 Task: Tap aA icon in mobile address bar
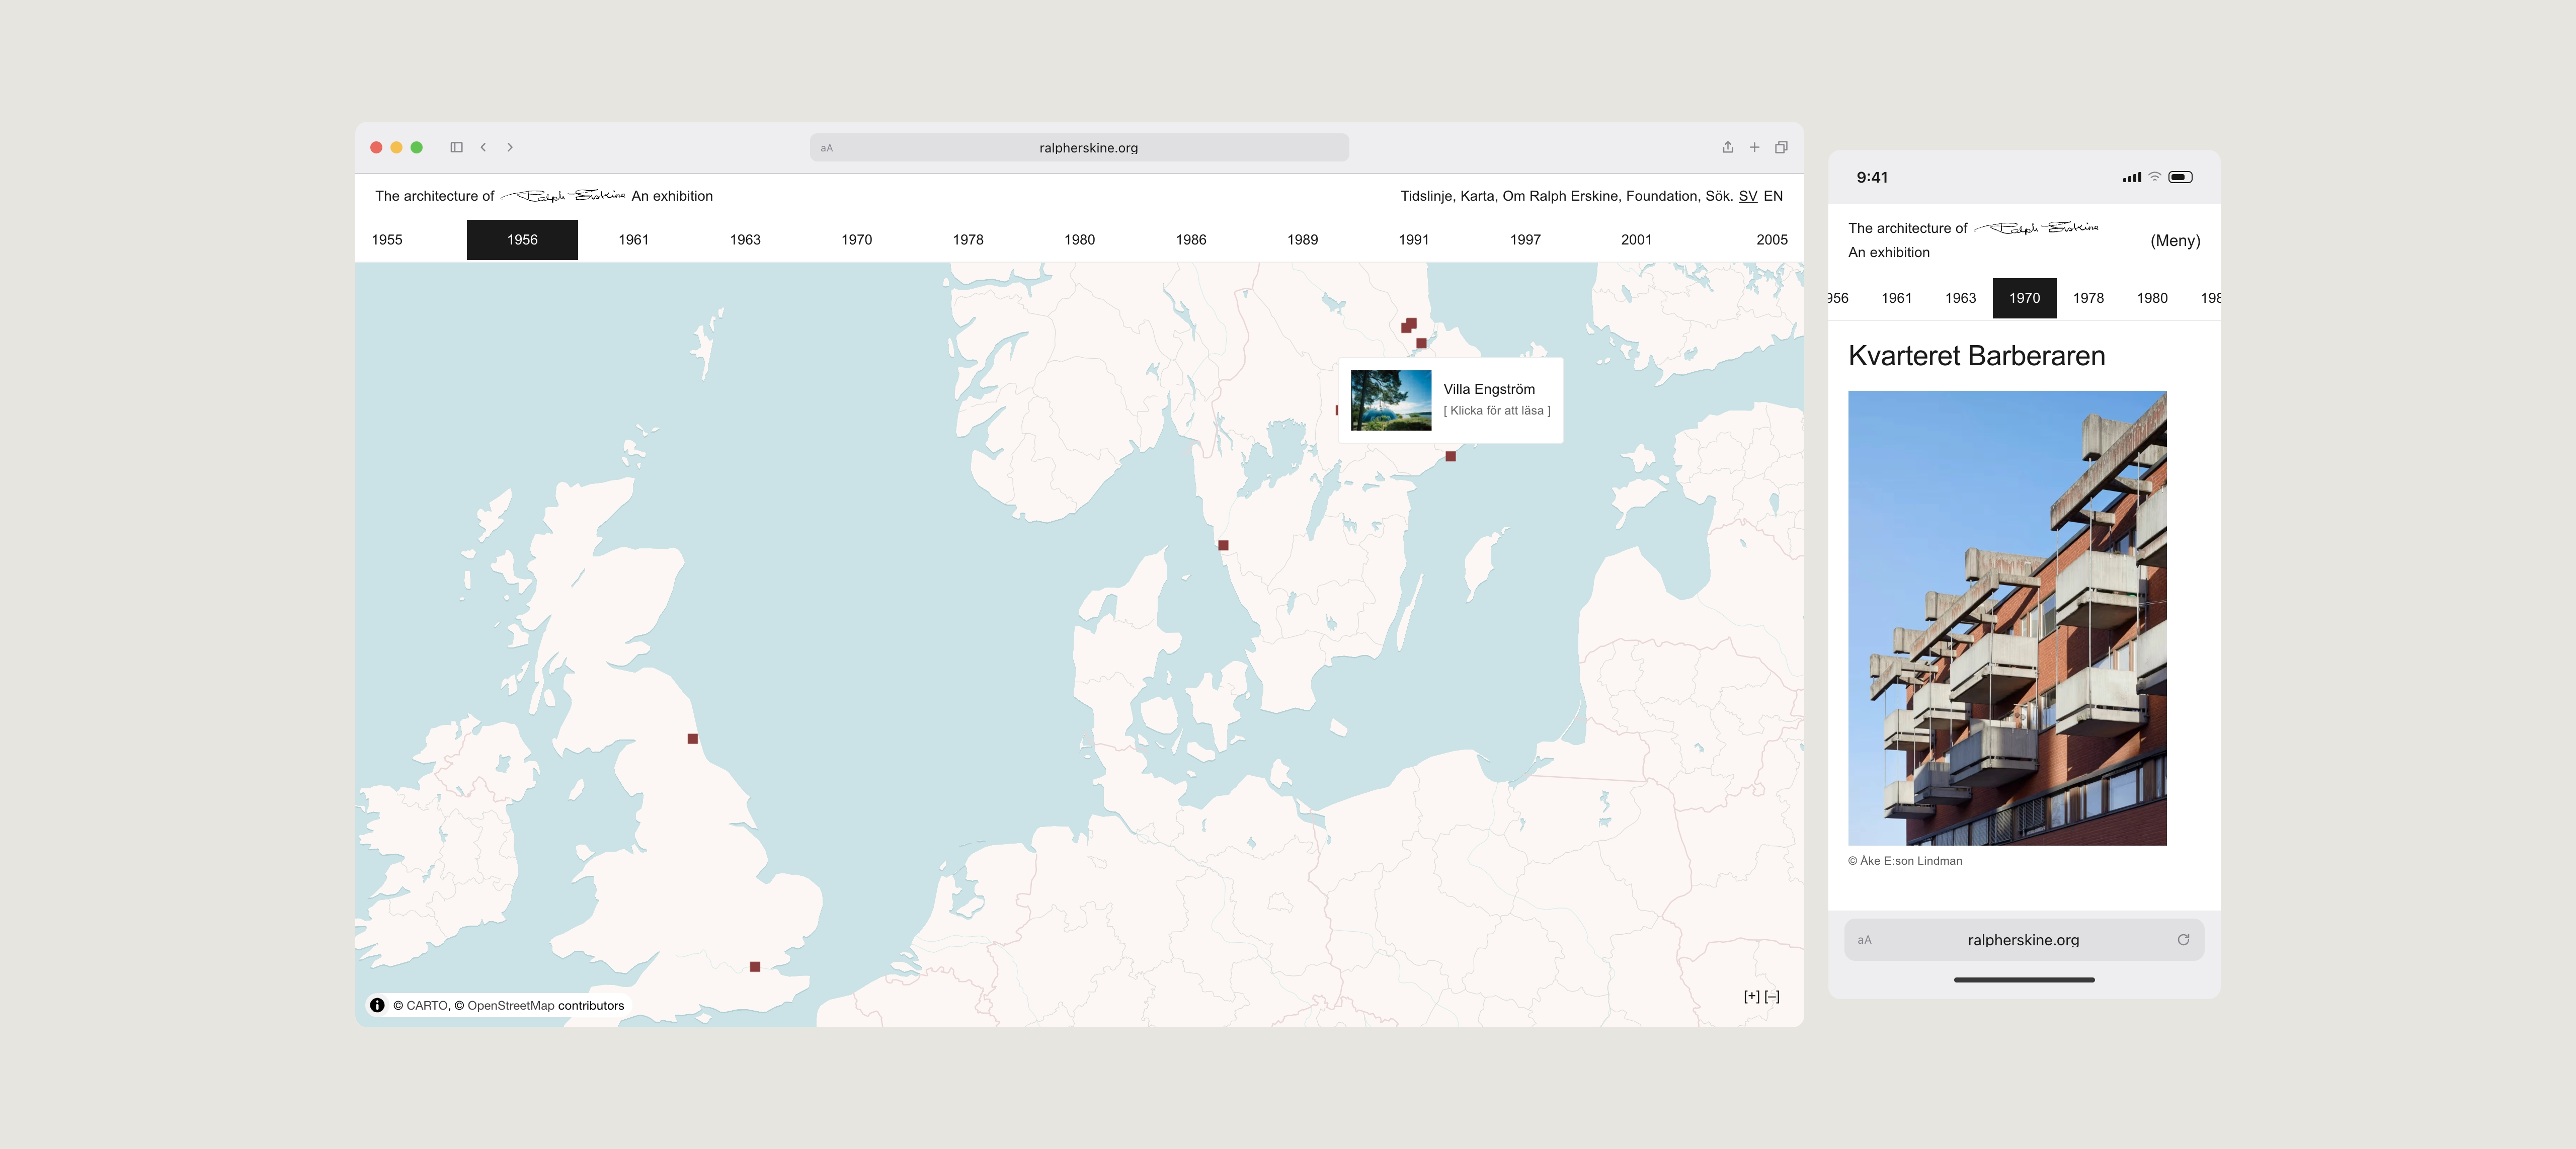pos(1864,940)
